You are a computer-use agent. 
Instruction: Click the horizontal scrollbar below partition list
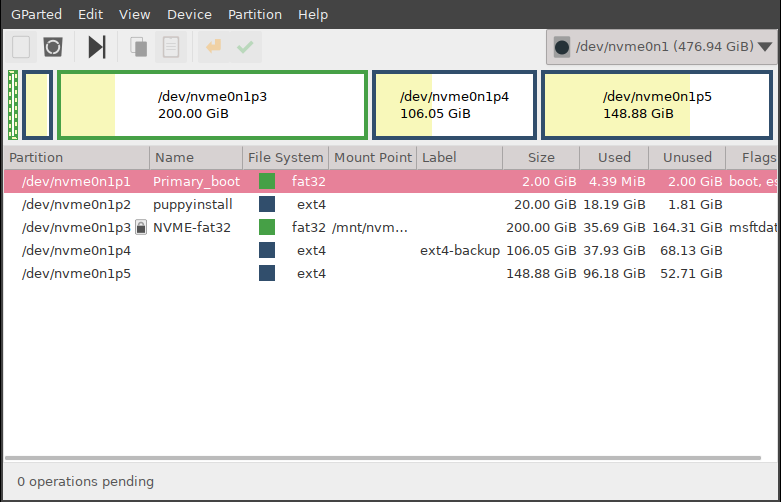383,458
